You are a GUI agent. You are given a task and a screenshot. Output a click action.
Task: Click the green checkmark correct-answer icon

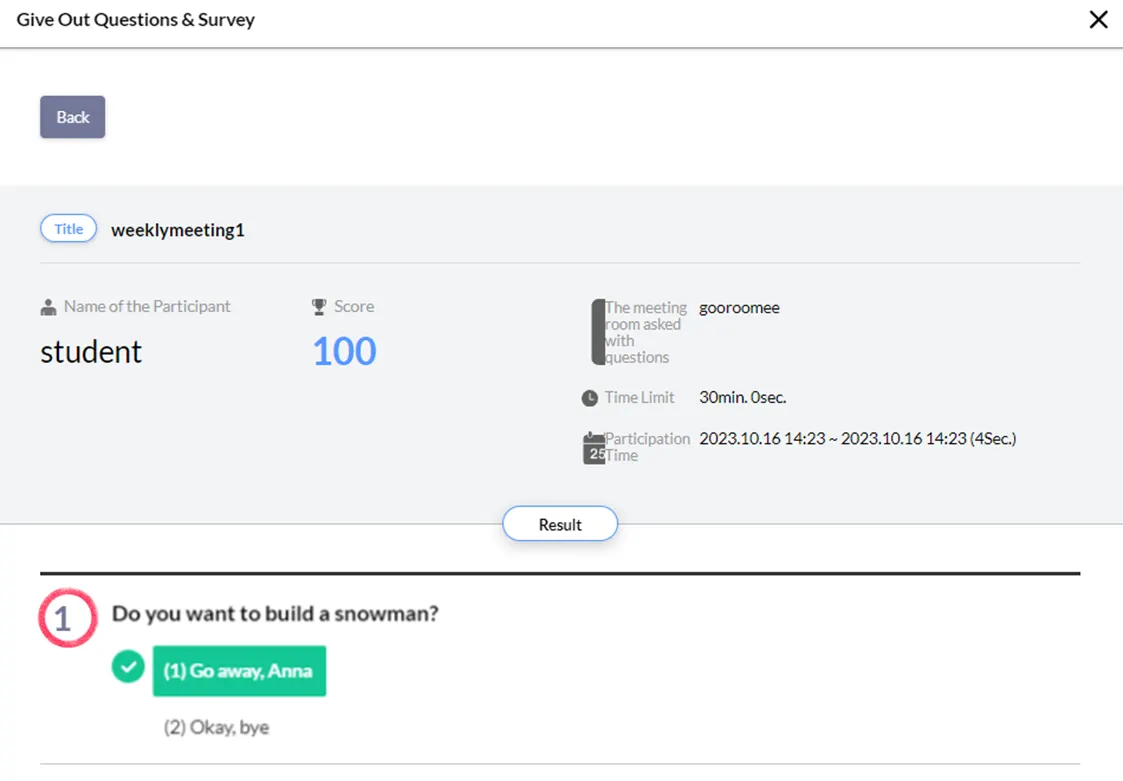(128, 666)
